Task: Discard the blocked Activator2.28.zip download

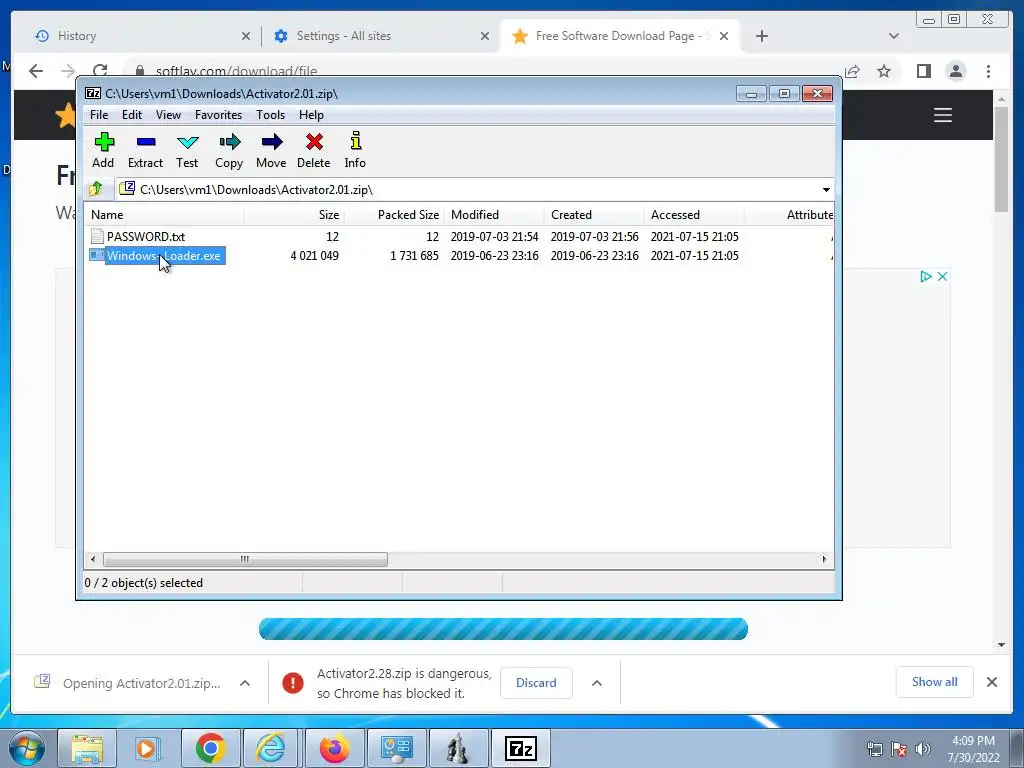Action: pos(536,683)
